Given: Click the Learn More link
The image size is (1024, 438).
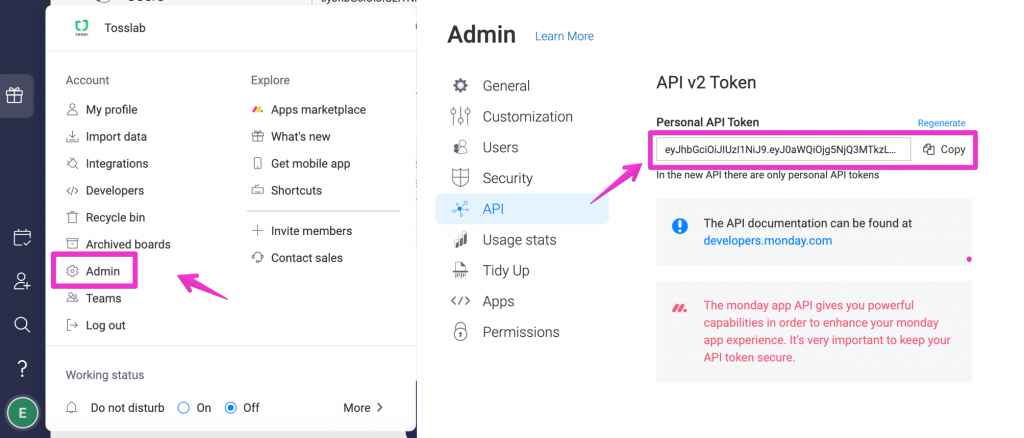Looking at the screenshot, I should (x=564, y=37).
